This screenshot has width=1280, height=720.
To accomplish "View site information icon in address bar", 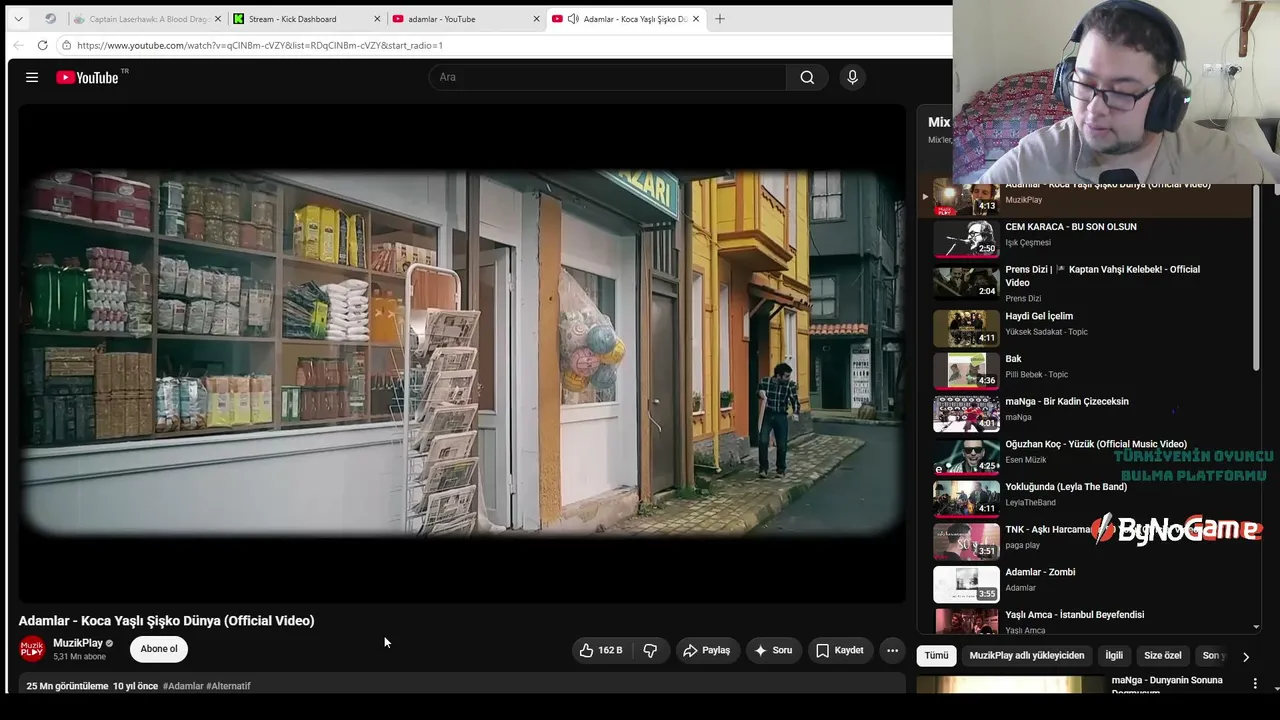I will pyautogui.click(x=66, y=45).
